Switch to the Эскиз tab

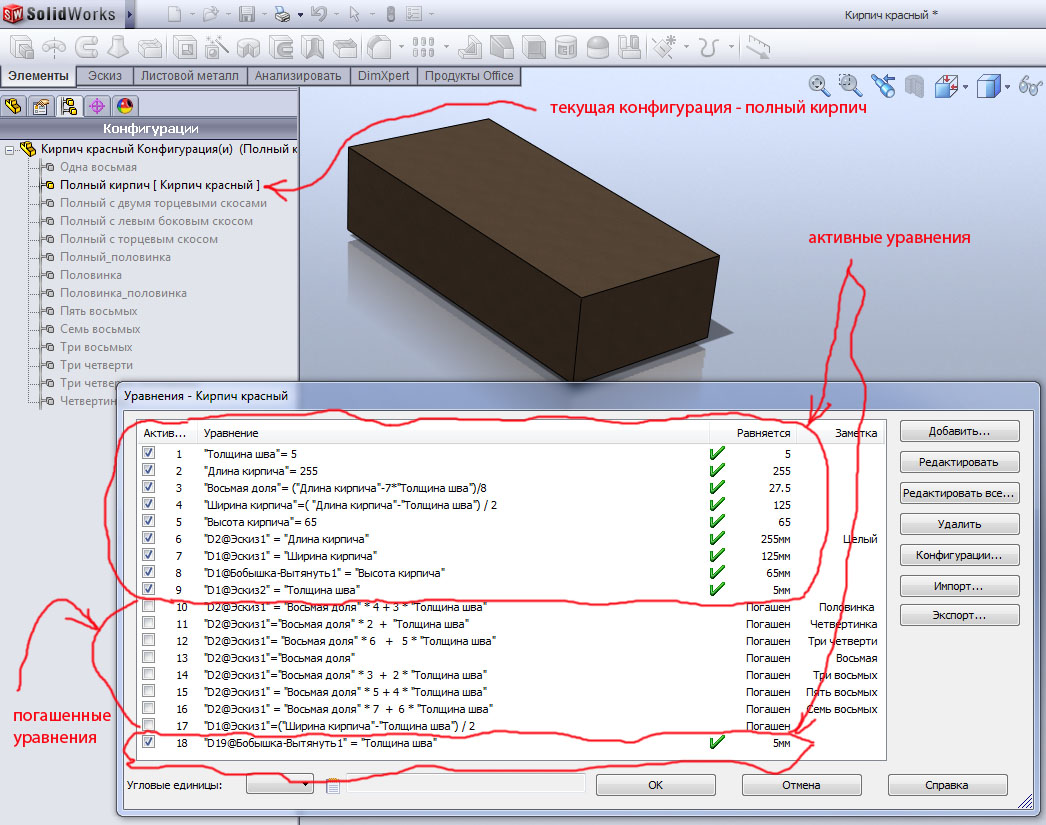click(105, 76)
